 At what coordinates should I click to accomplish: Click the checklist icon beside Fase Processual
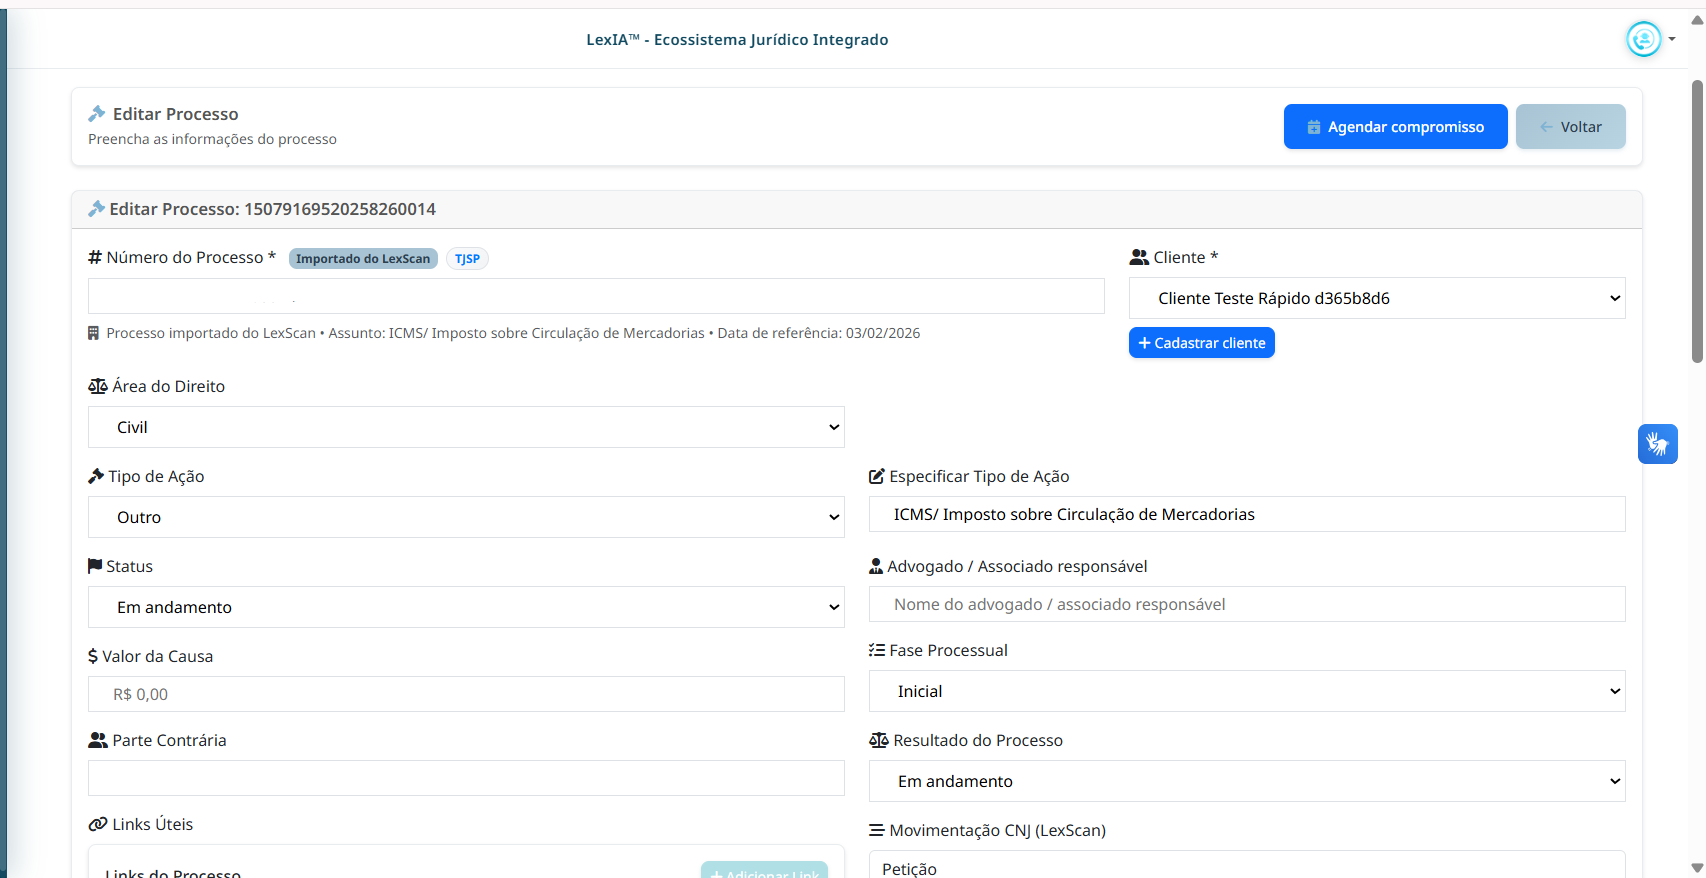click(x=877, y=650)
